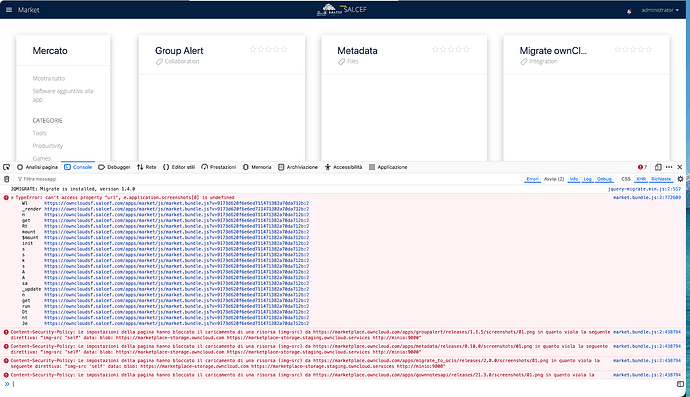This screenshot has width=690, height=397.
Task: Switch to the Debugger tab
Action: (114, 167)
